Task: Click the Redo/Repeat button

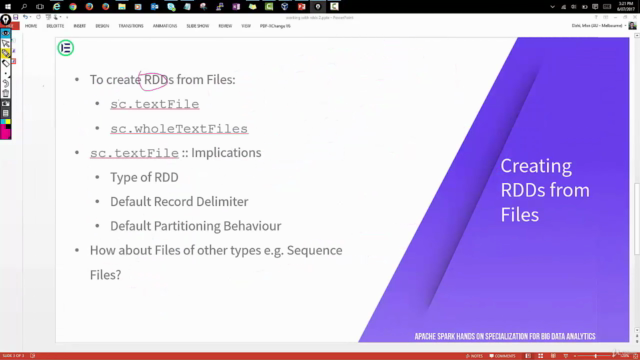Action: 38,17
